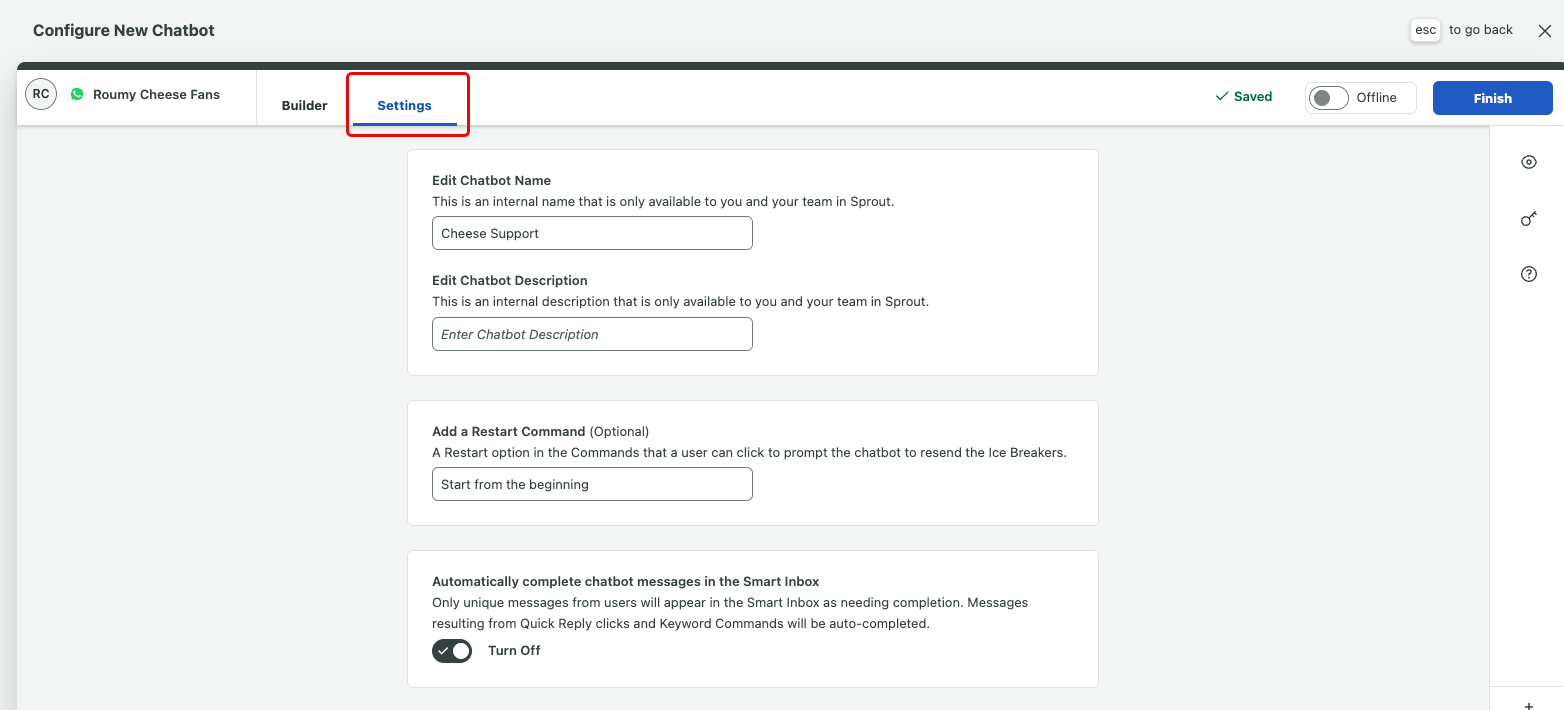Click the Offline status label
Viewport: 1564px width, 710px height.
1376,98
